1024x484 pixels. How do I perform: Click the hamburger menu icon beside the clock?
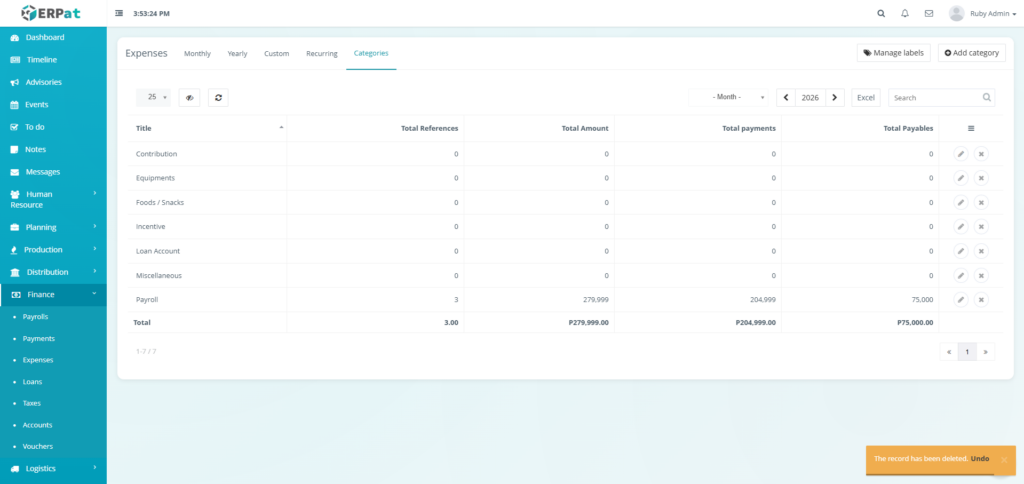tap(120, 14)
